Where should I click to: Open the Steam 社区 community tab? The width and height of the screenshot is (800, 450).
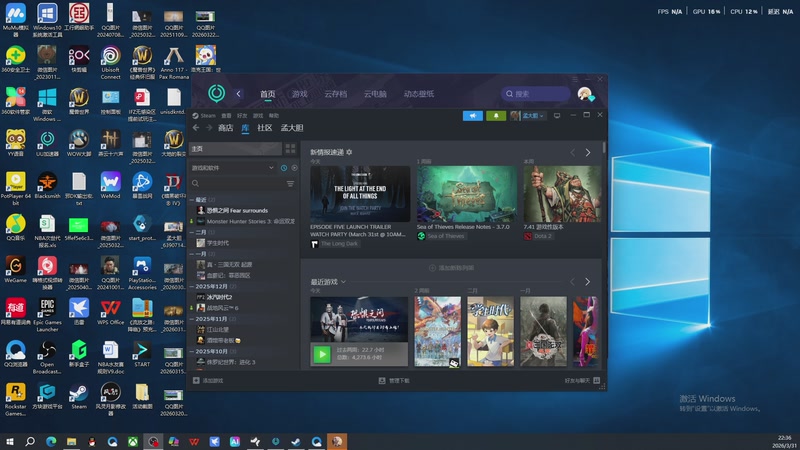pyautogui.click(x=264, y=128)
